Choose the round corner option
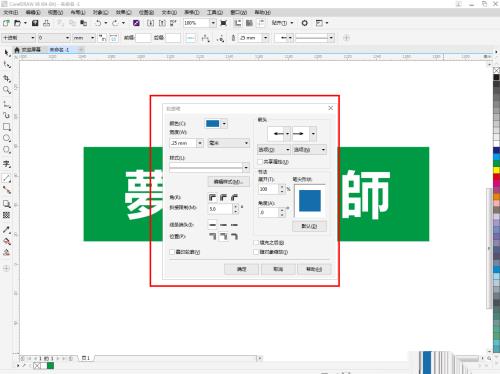 tap(223, 197)
